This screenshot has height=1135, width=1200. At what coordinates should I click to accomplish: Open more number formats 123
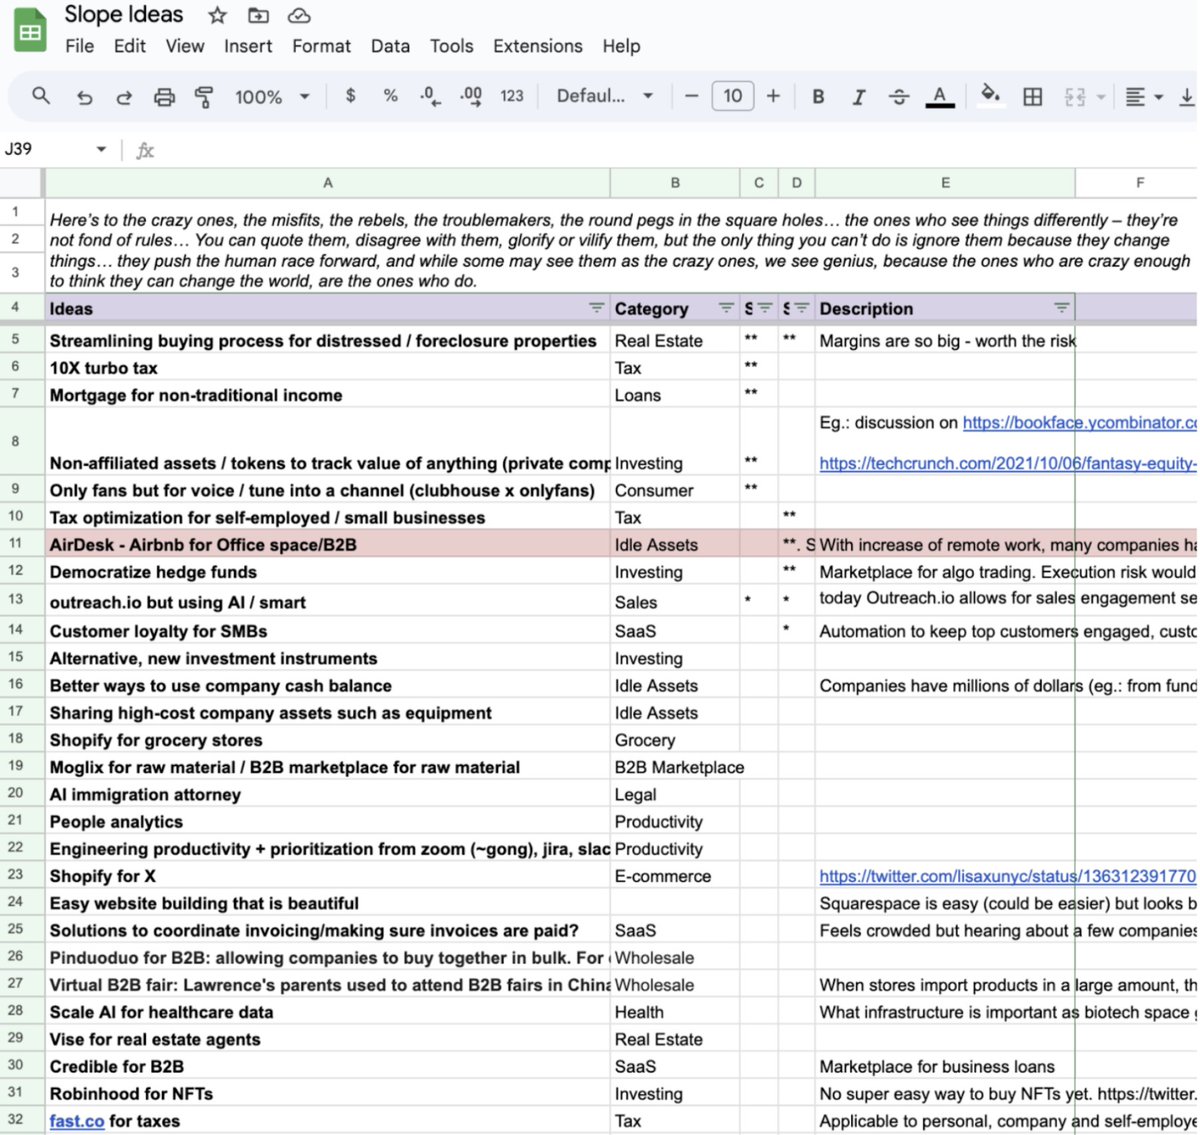[512, 96]
